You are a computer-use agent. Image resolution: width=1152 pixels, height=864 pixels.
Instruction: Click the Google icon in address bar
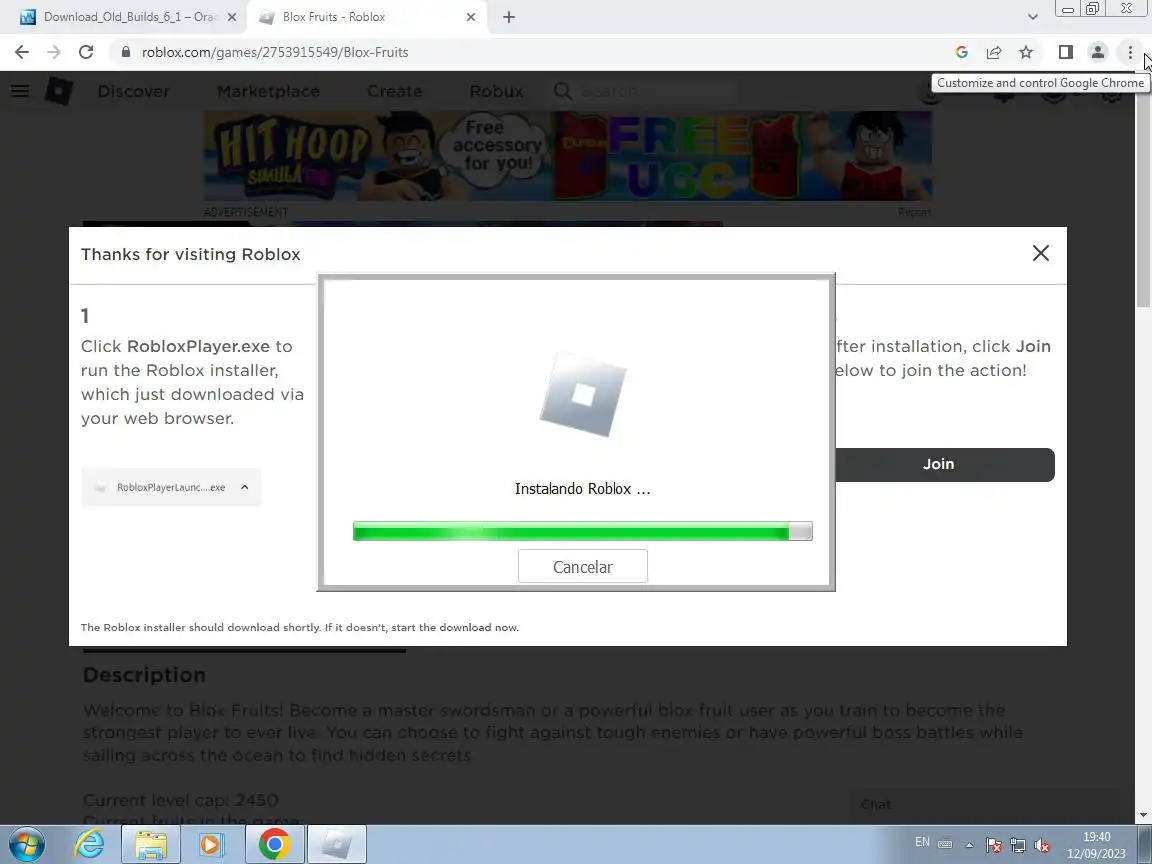tap(961, 52)
